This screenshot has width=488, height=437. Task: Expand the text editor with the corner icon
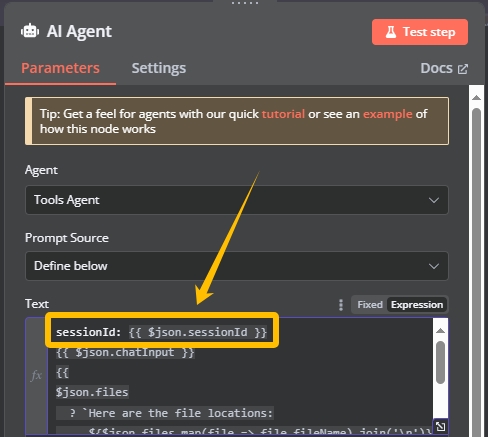click(x=440, y=426)
